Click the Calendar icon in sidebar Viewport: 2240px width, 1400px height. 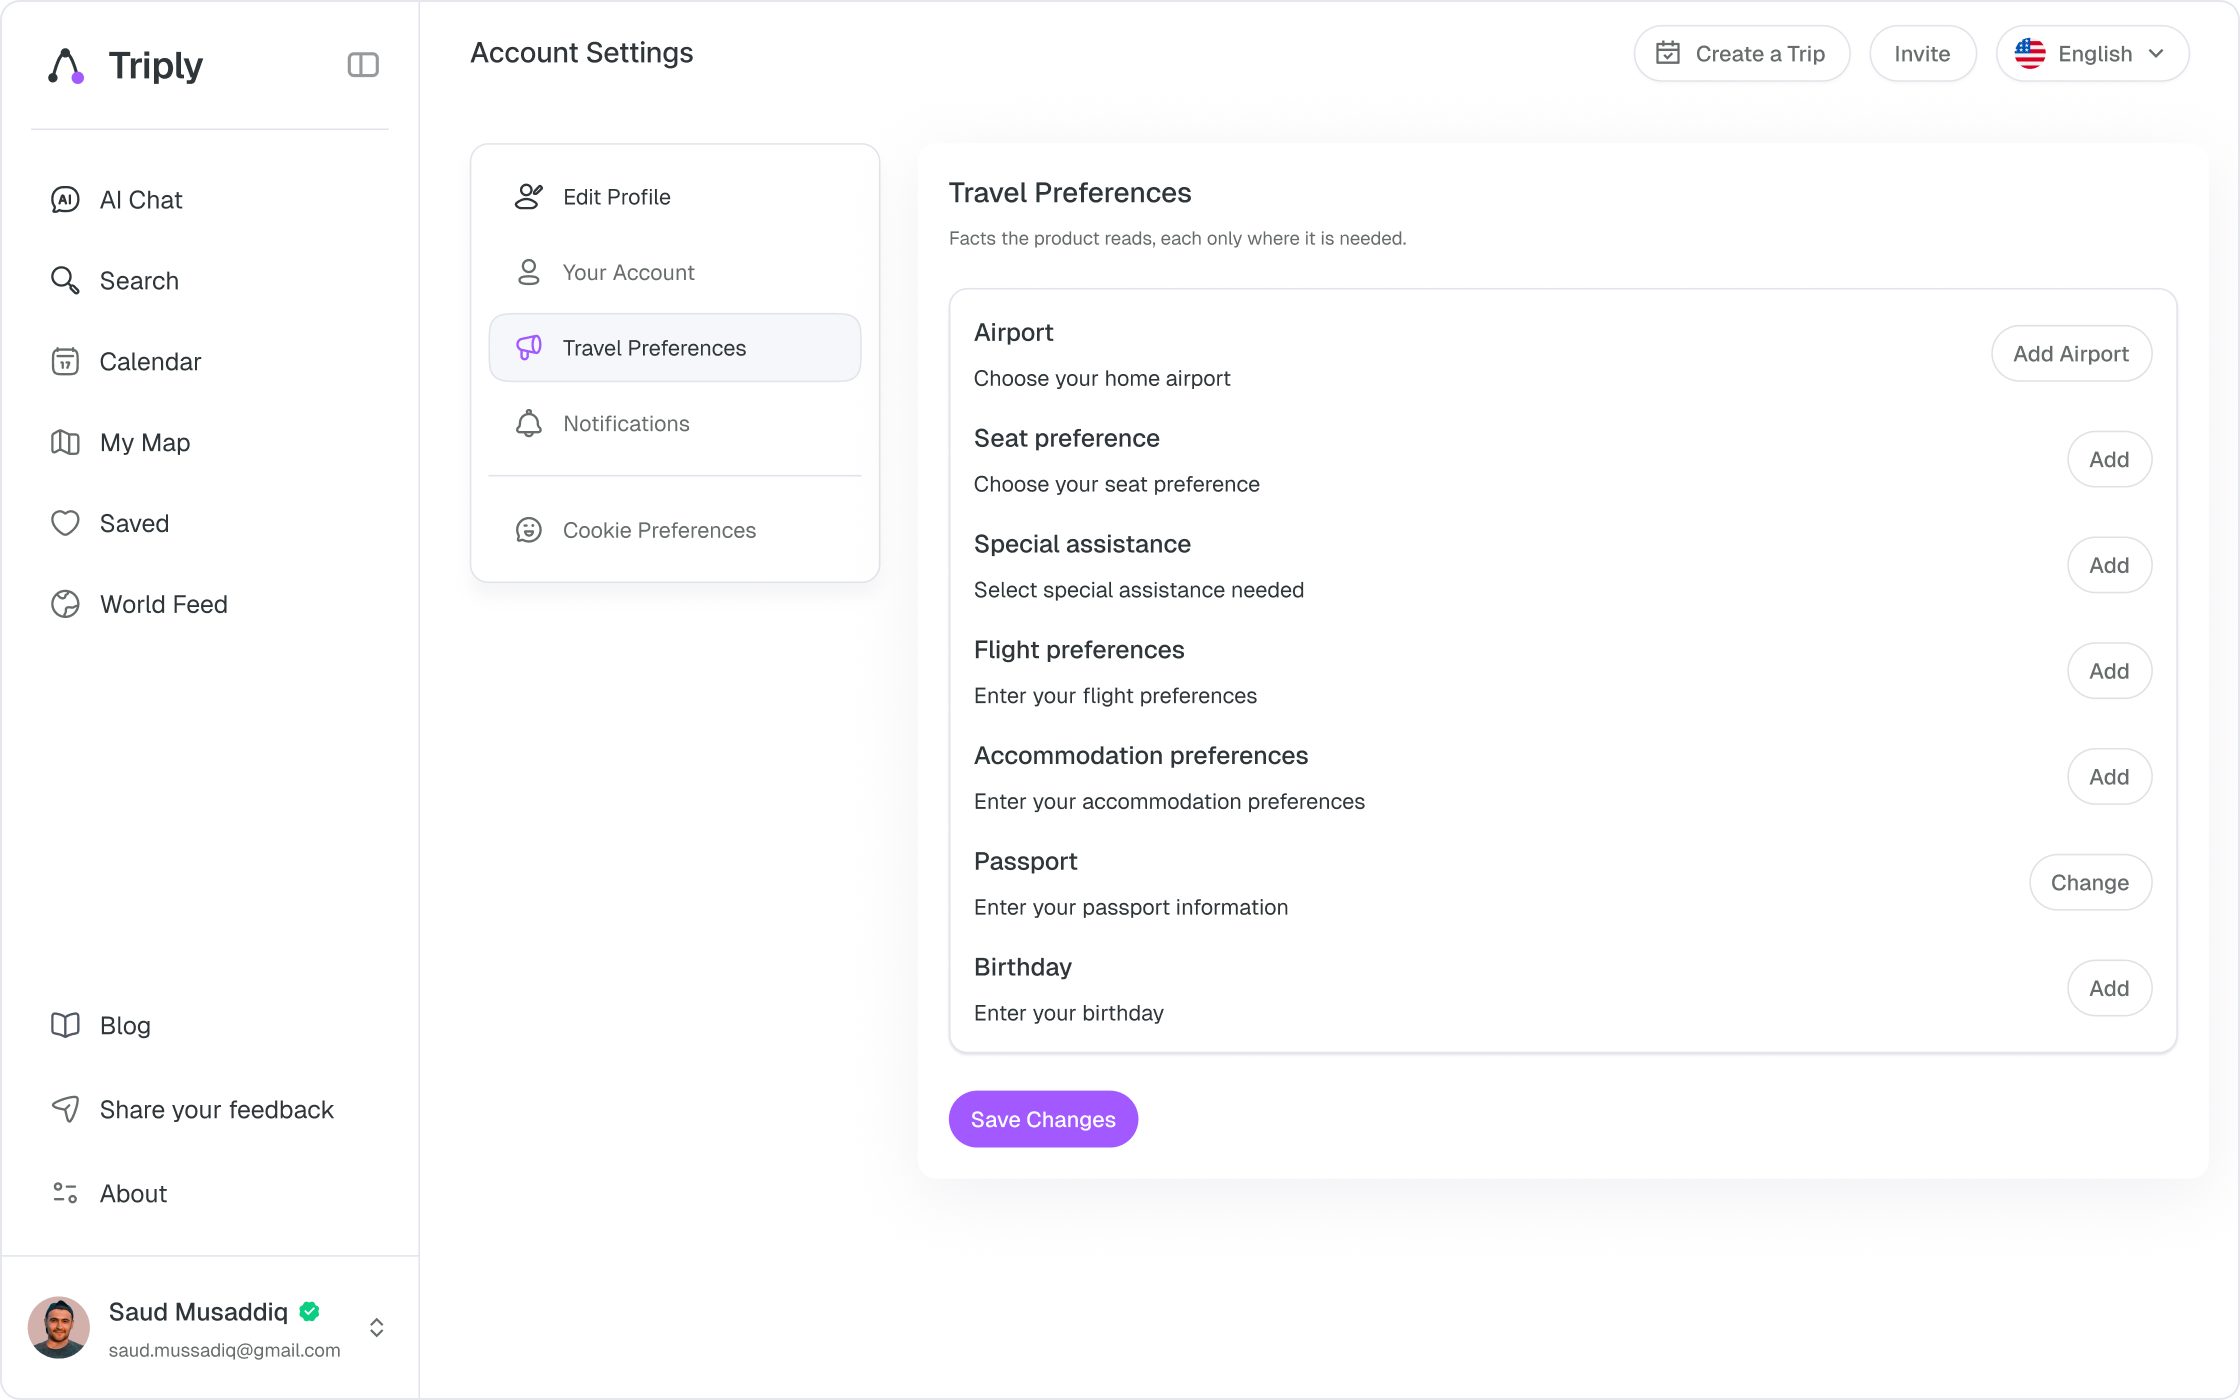pos(65,362)
